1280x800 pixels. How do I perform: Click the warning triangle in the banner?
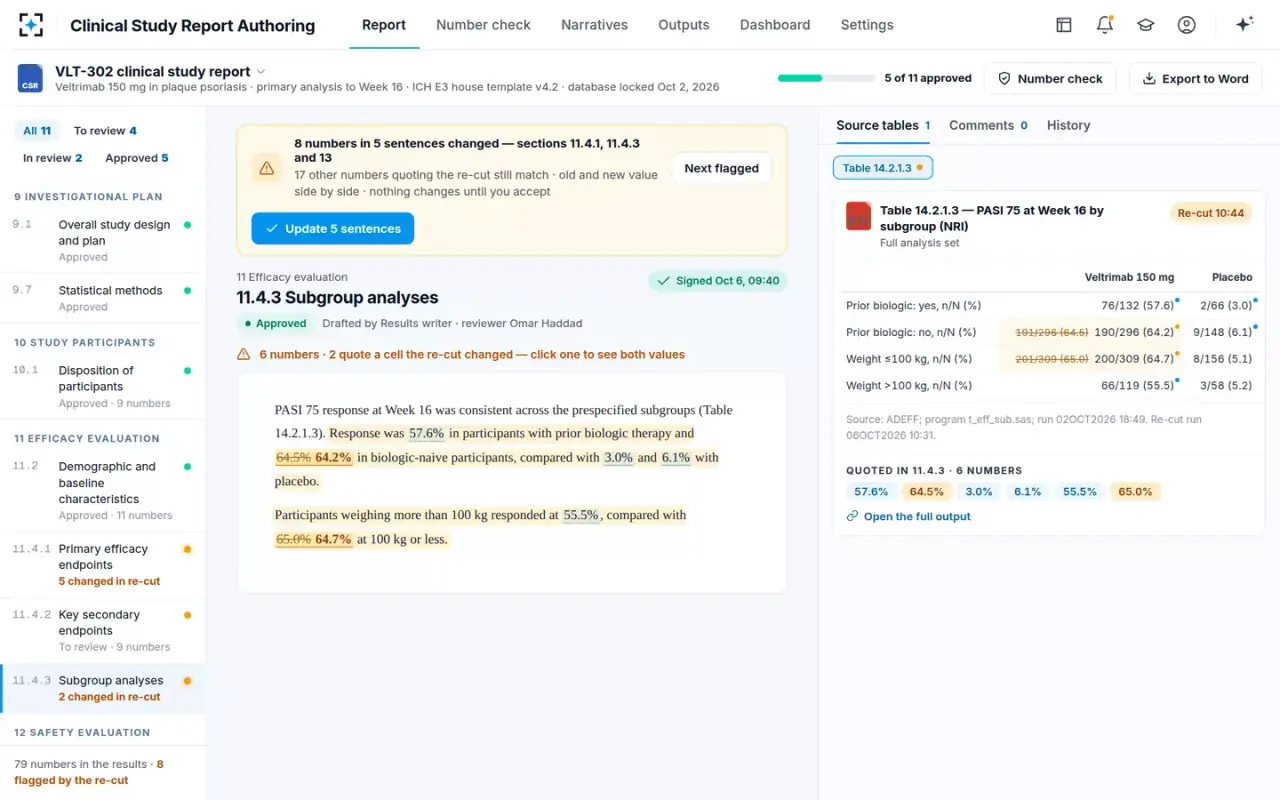pyautogui.click(x=266, y=168)
